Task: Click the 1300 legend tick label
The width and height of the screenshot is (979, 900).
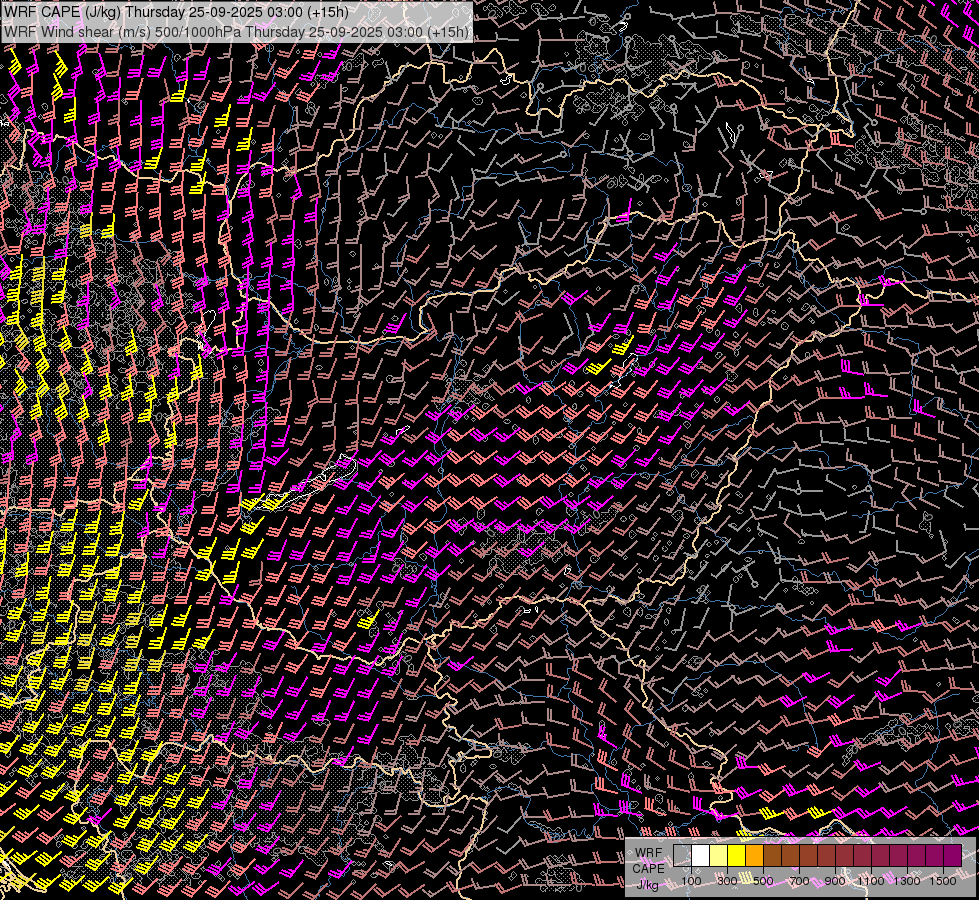Action: tap(907, 881)
